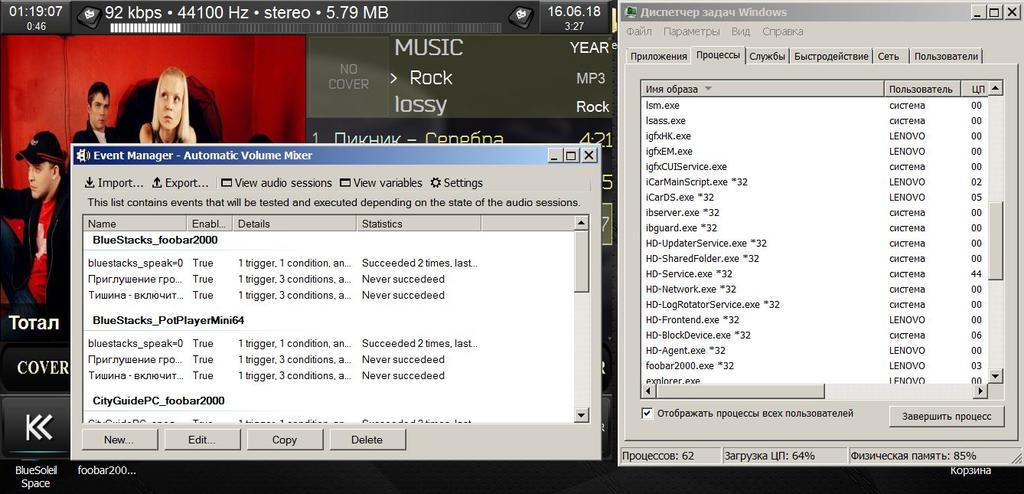Open View audio sessions window
1024x494 pixels.
(x=227, y=183)
